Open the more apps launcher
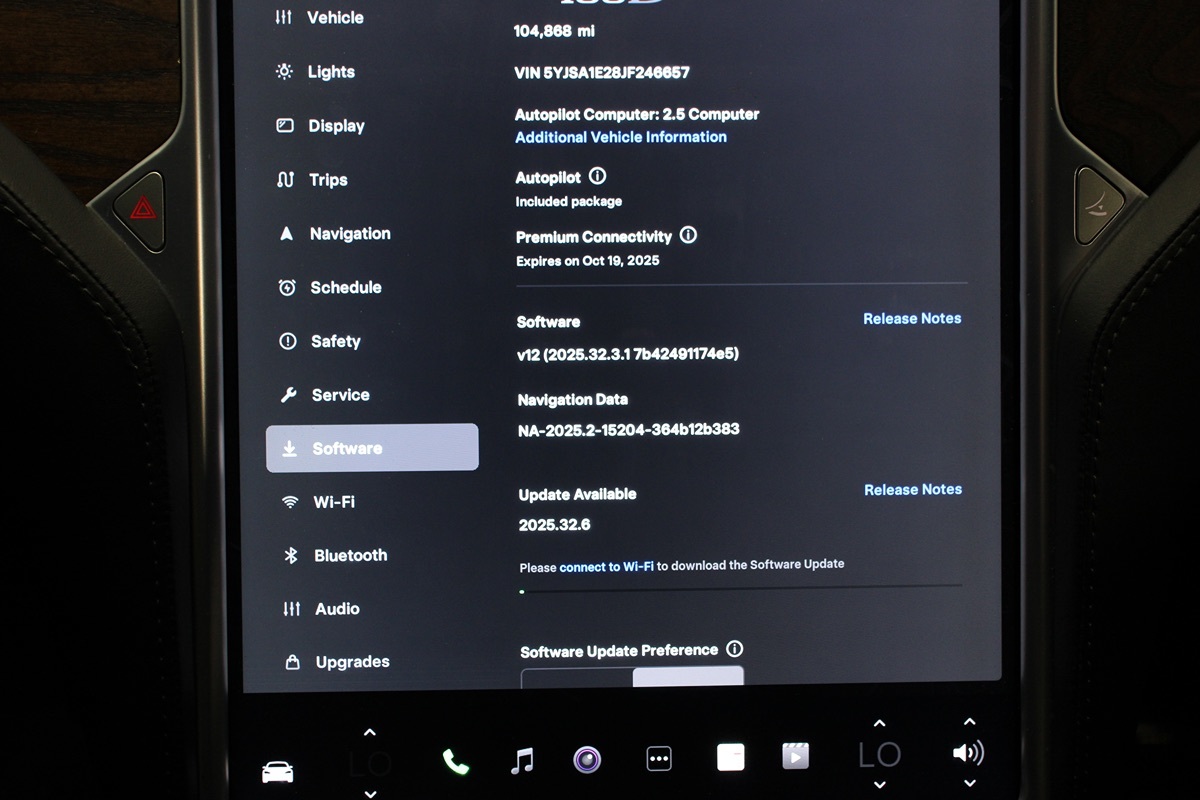The width and height of the screenshot is (1200, 800). [x=658, y=759]
